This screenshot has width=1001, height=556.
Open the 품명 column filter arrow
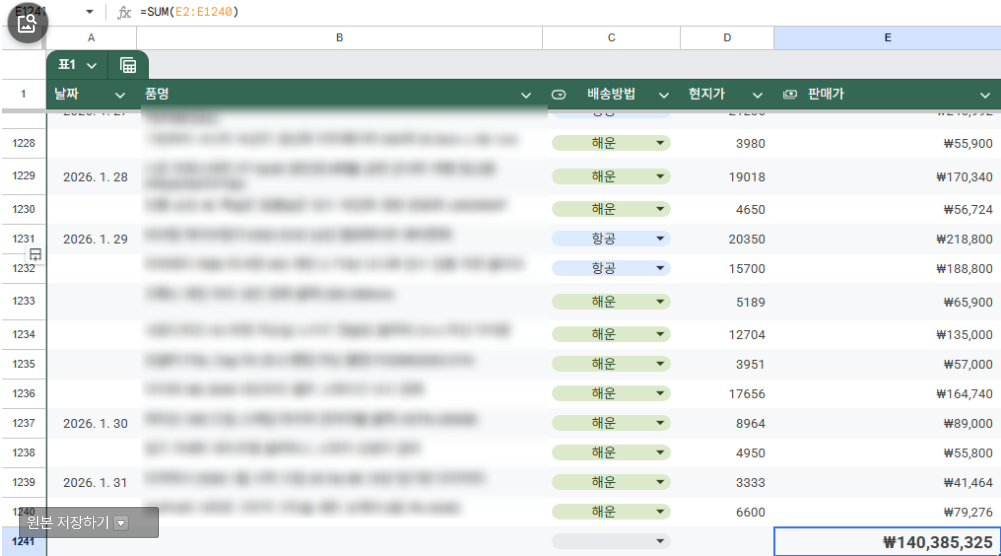tap(526, 95)
